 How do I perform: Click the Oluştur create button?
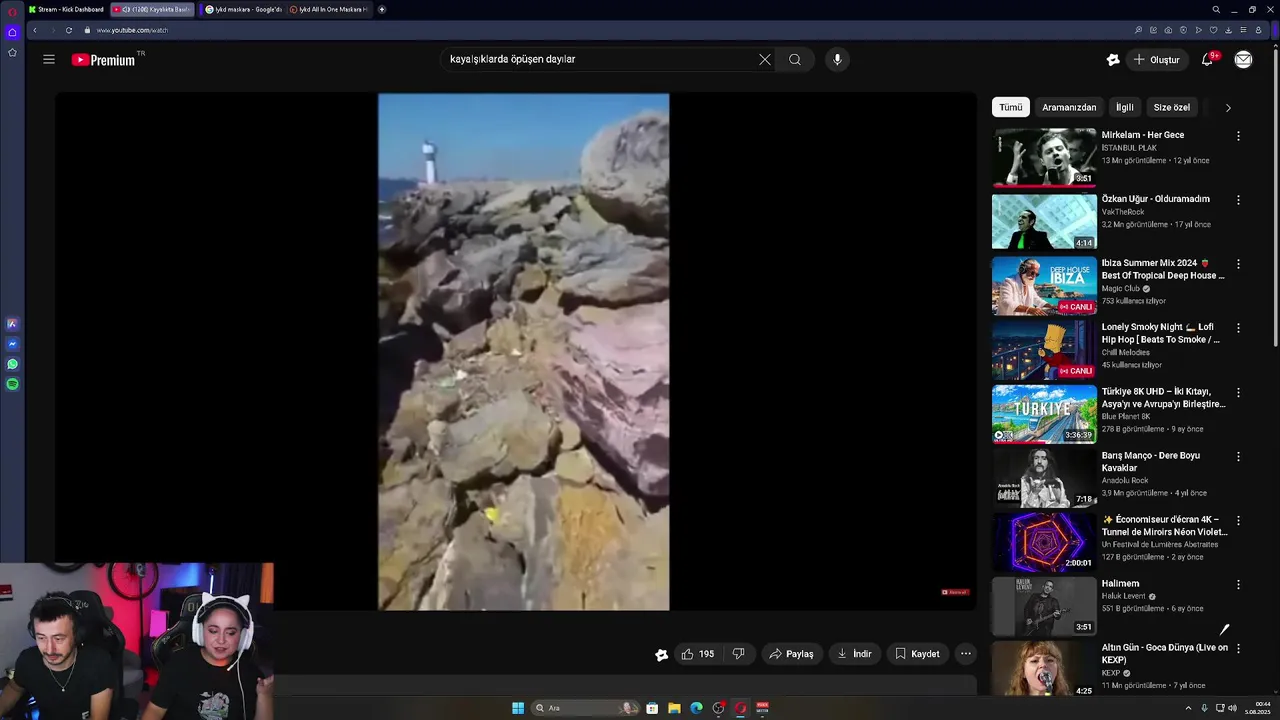pos(1156,60)
